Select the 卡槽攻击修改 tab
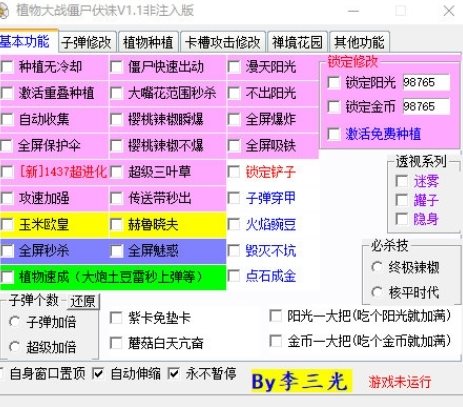 point(223,42)
